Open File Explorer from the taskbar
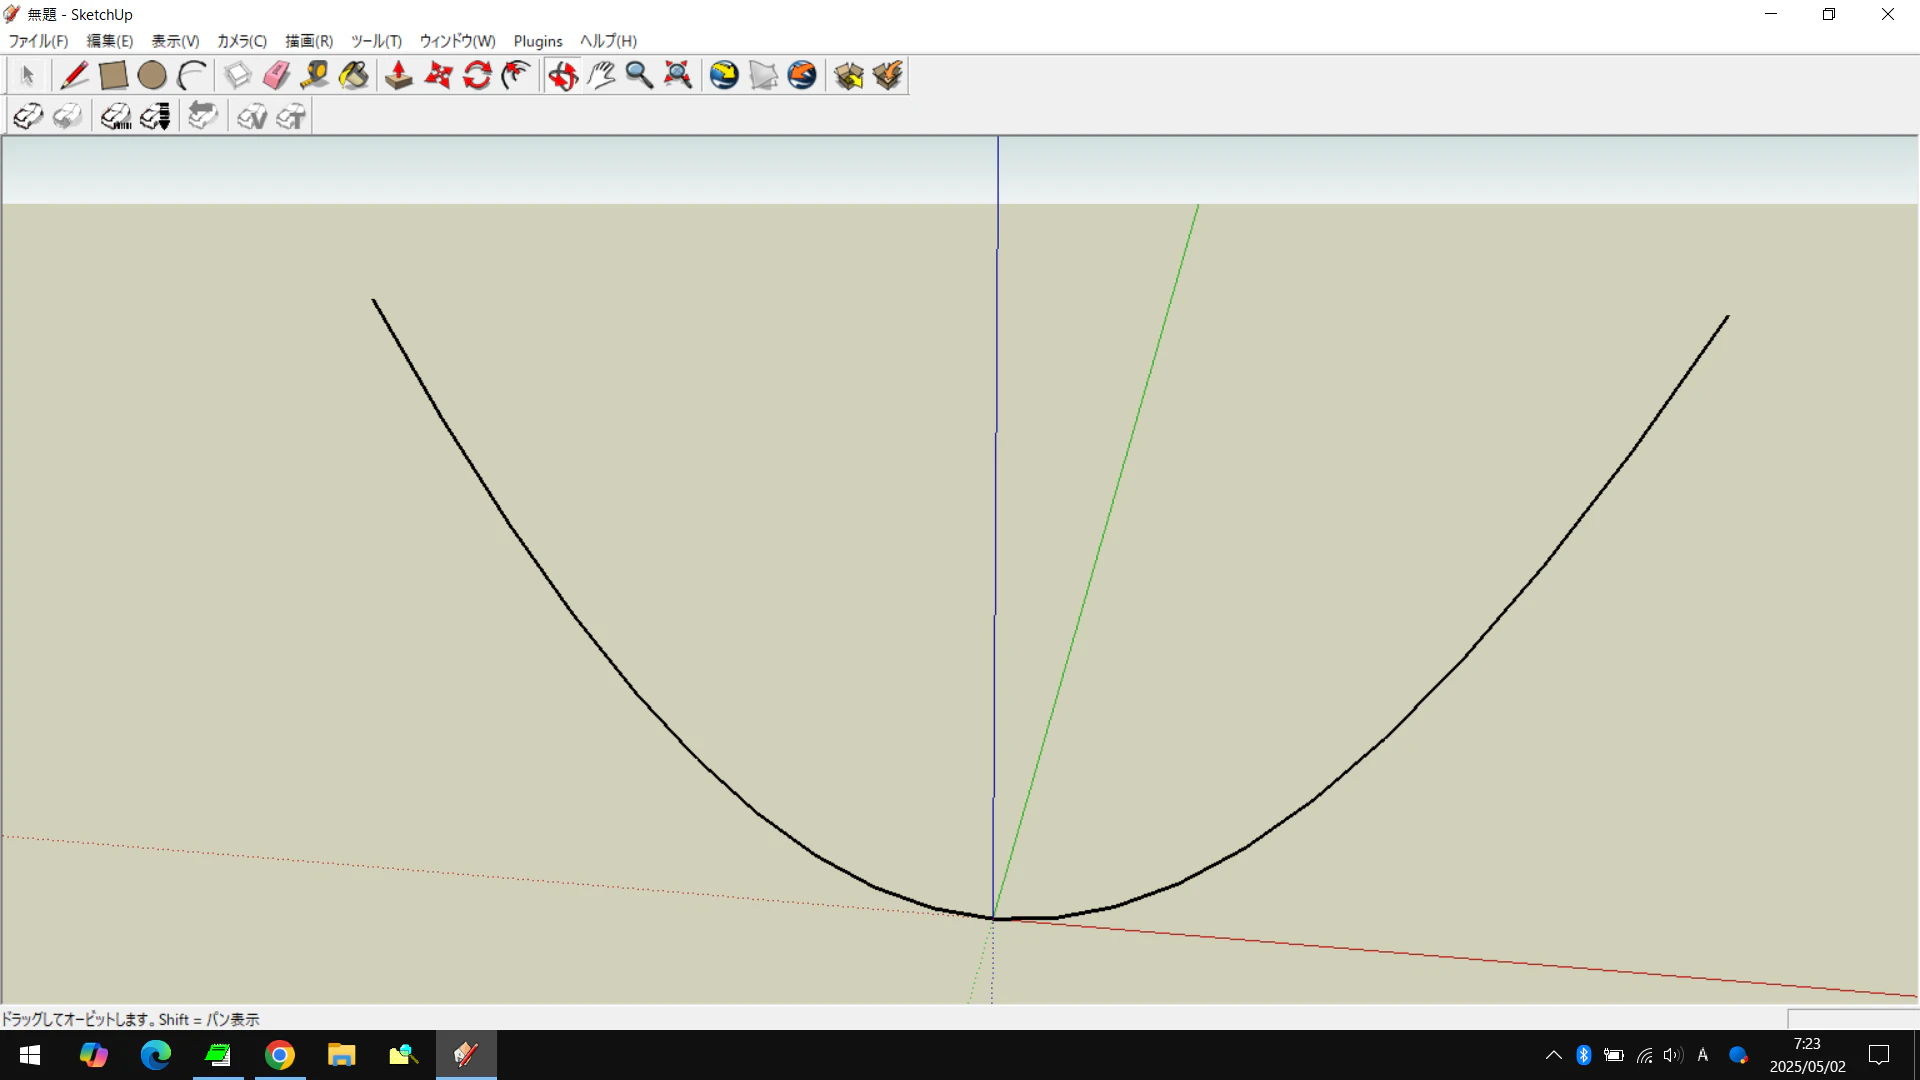Screen dimensions: 1920x1080 [342, 1055]
